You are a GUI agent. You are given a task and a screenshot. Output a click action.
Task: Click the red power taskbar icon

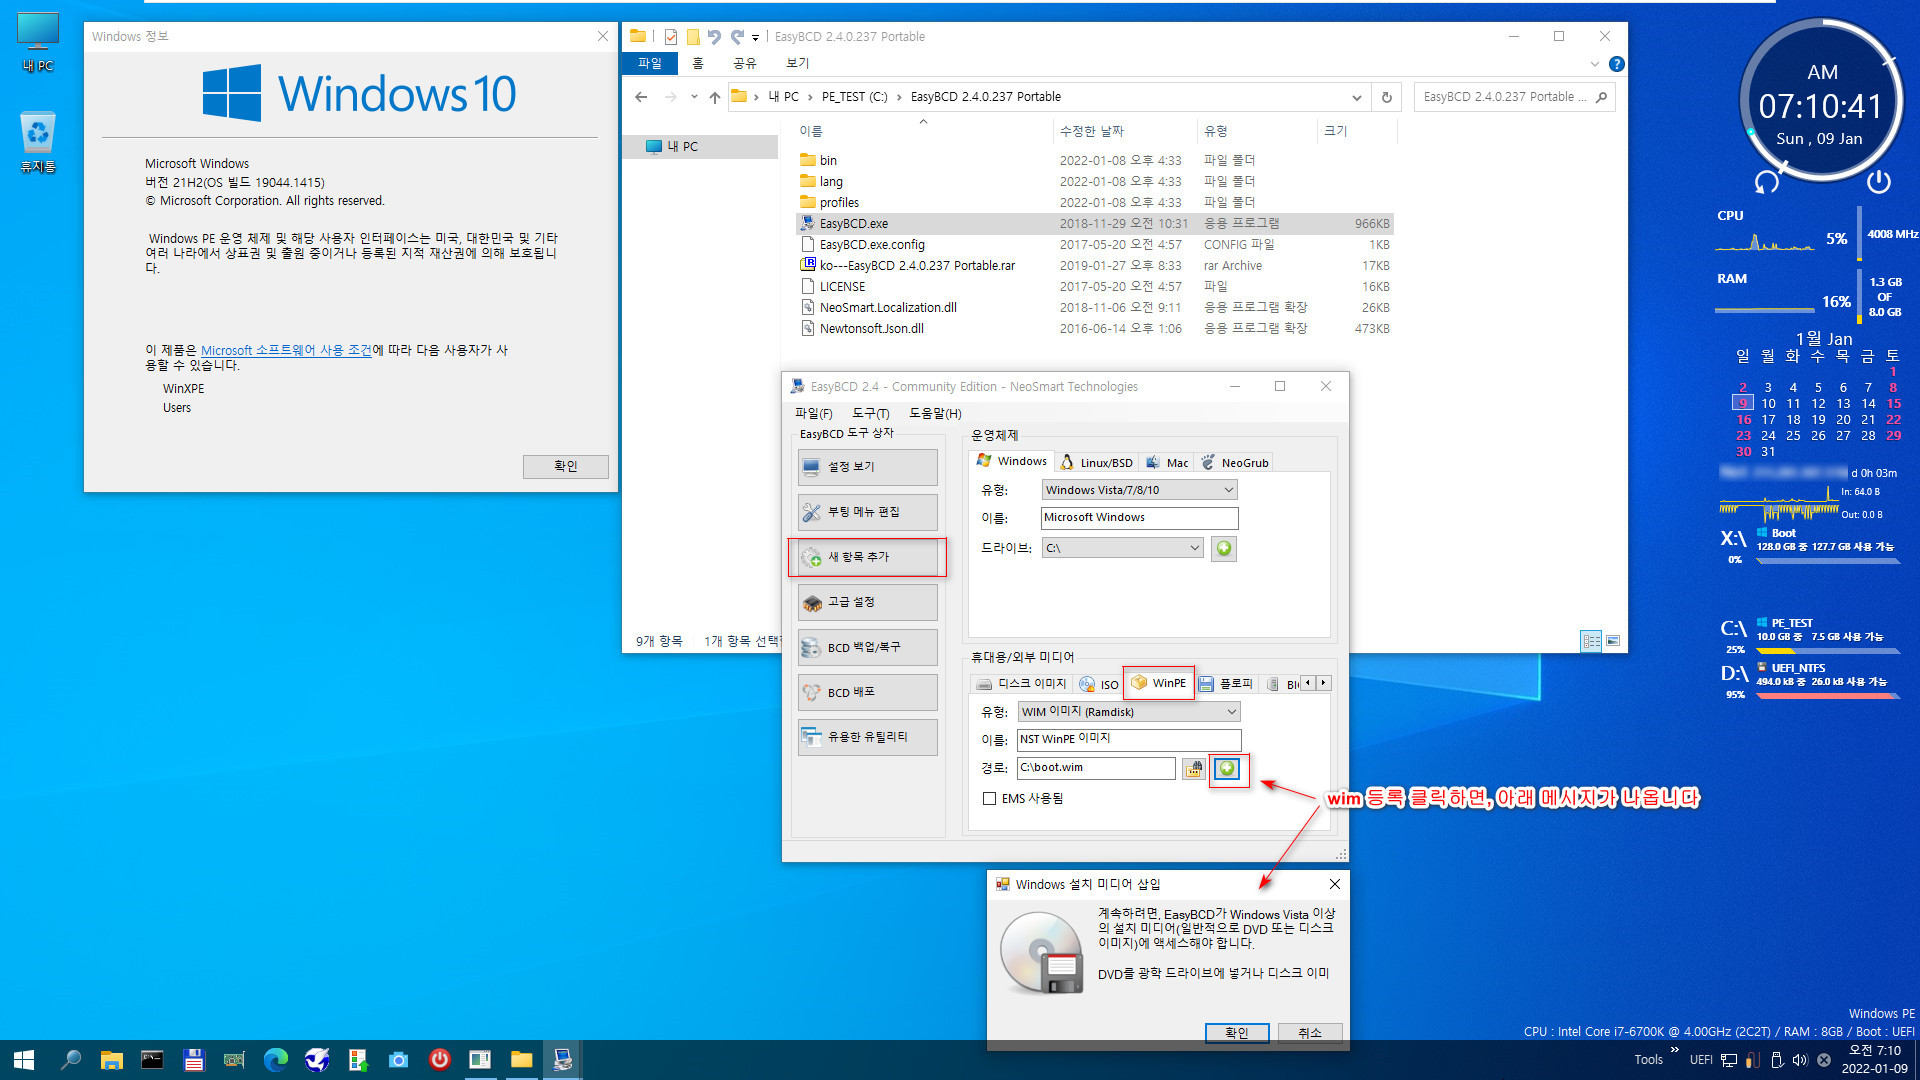coord(439,1060)
